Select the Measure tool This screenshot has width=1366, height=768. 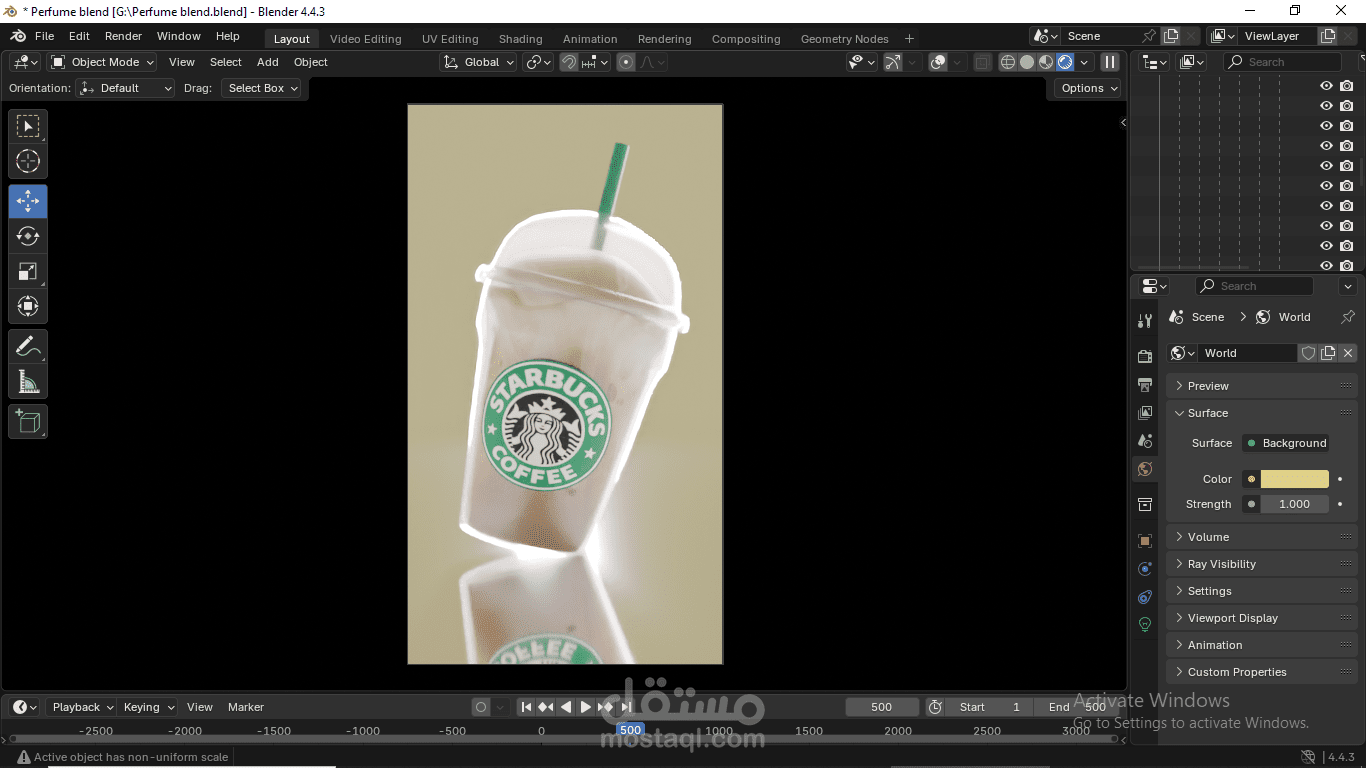[28, 382]
